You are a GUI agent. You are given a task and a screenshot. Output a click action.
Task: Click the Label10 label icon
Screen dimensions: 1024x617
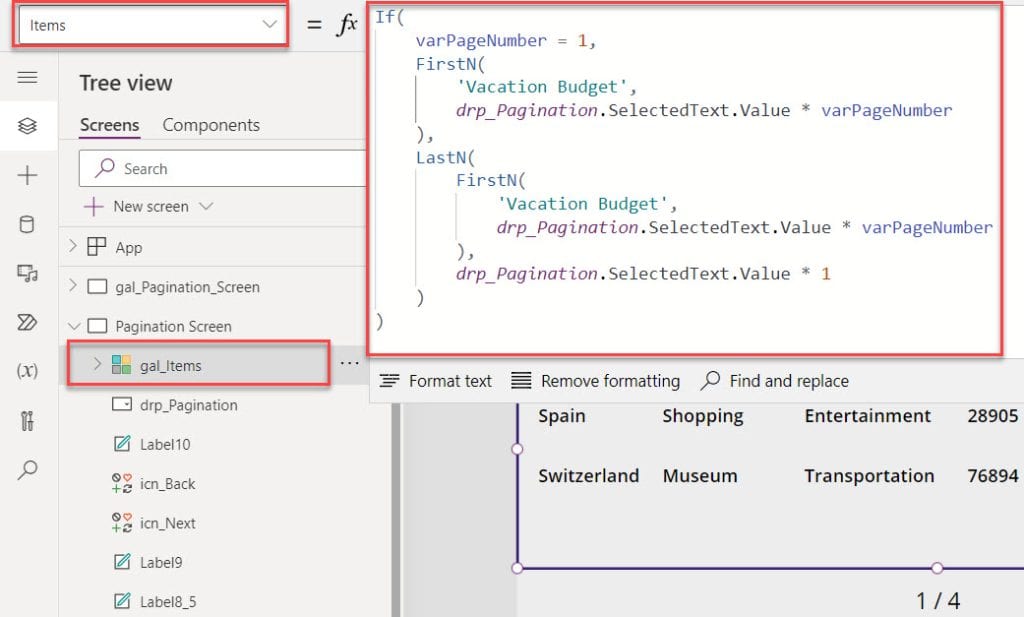pos(122,443)
